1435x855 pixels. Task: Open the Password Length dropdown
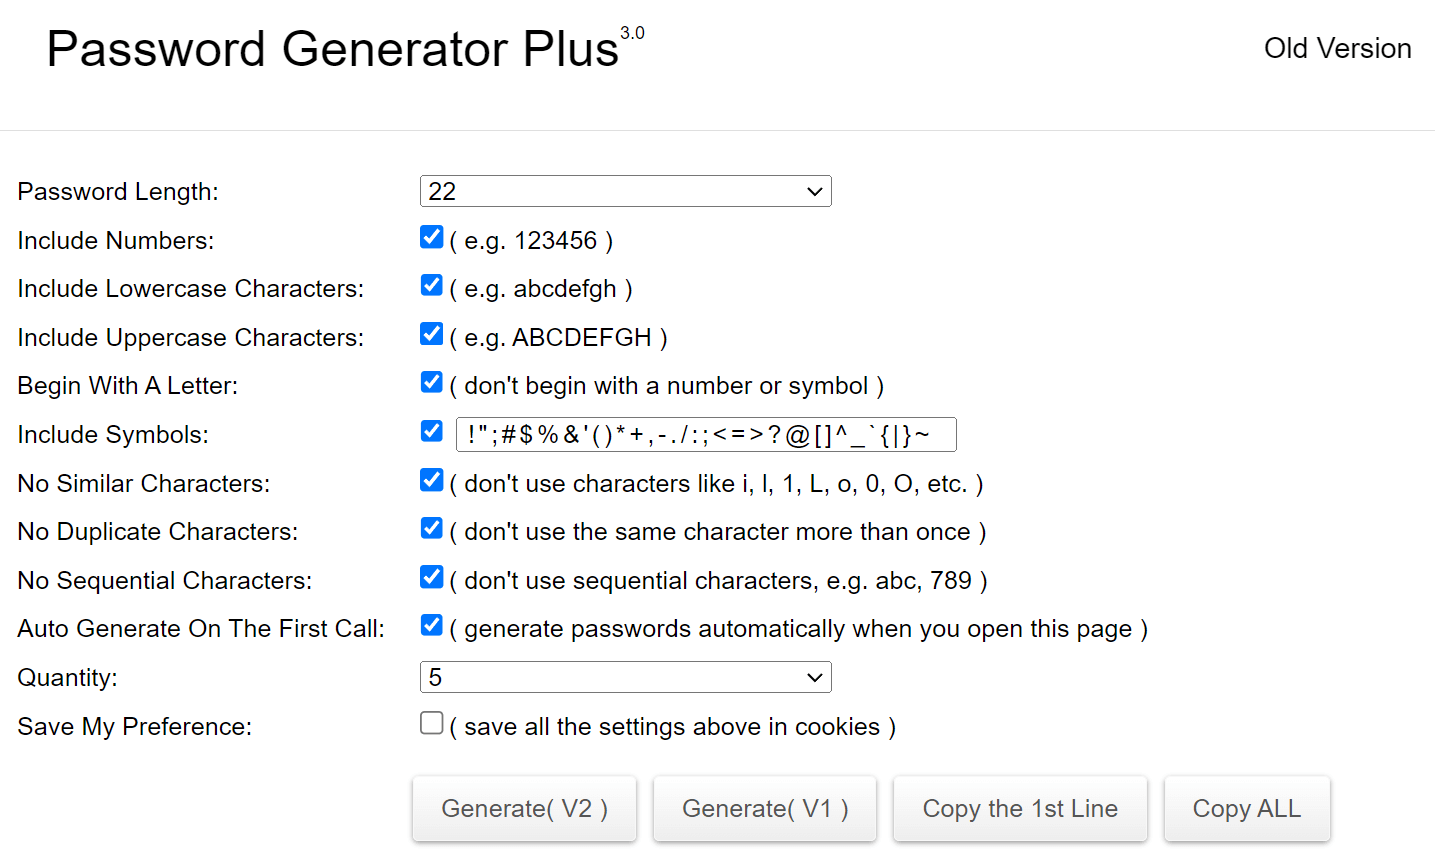coord(625,191)
